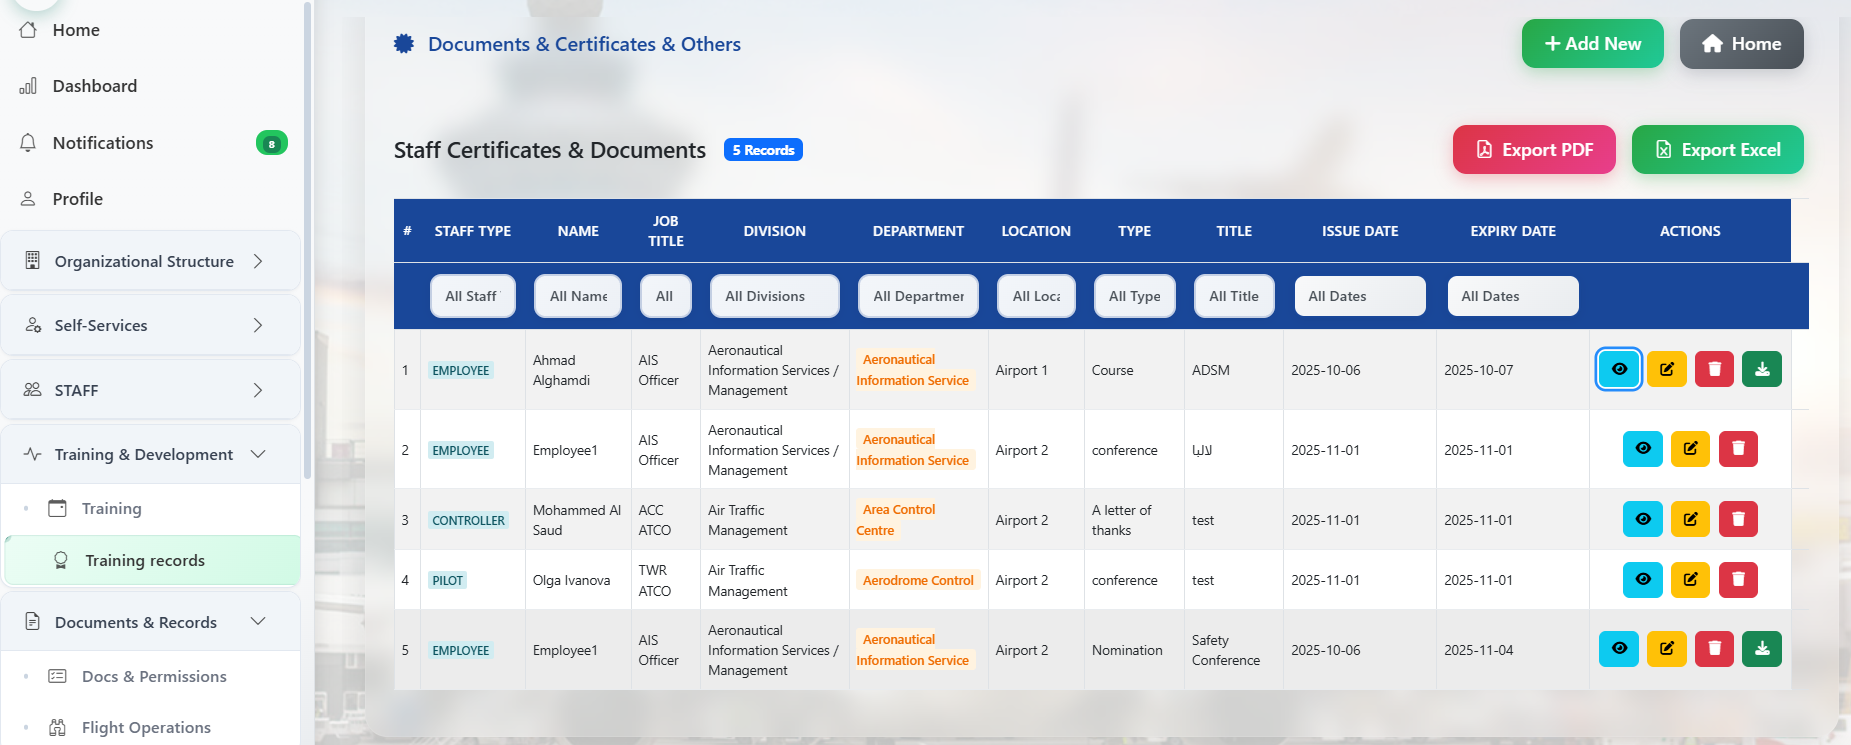Open the Dashboard menu item
This screenshot has height=745, width=1851.
pyautogui.click(x=94, y=86)
